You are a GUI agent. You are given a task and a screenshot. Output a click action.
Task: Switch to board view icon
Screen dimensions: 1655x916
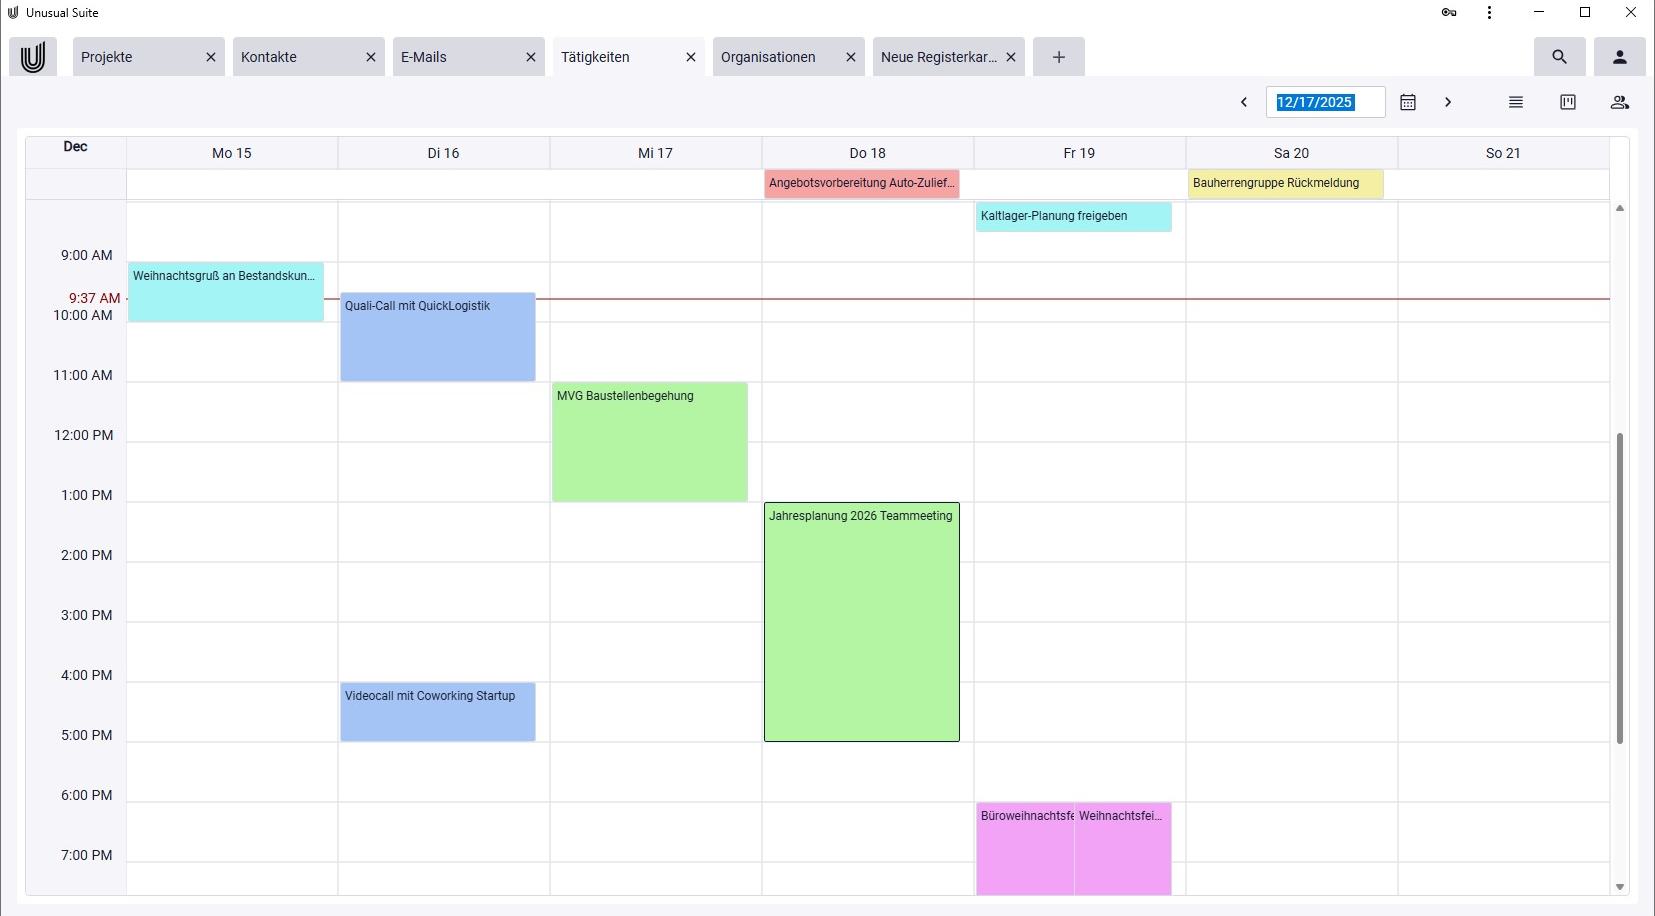tap(1567, 102)
